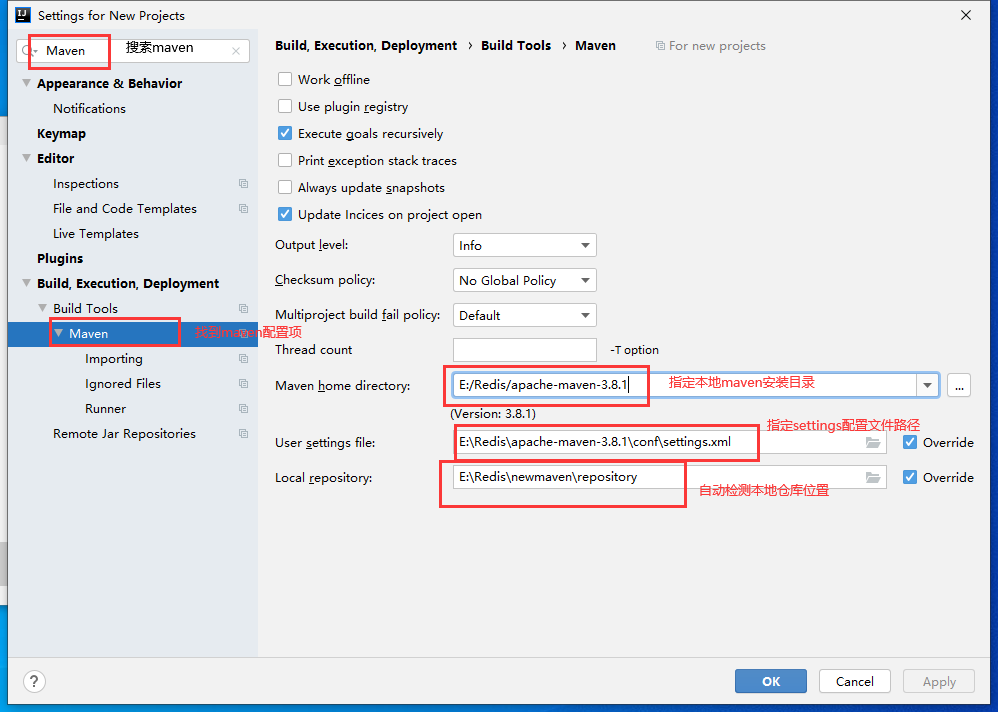Open Multiproject build fail policy dropdown
Screen dimensions: 998x712
coord(524,315)
